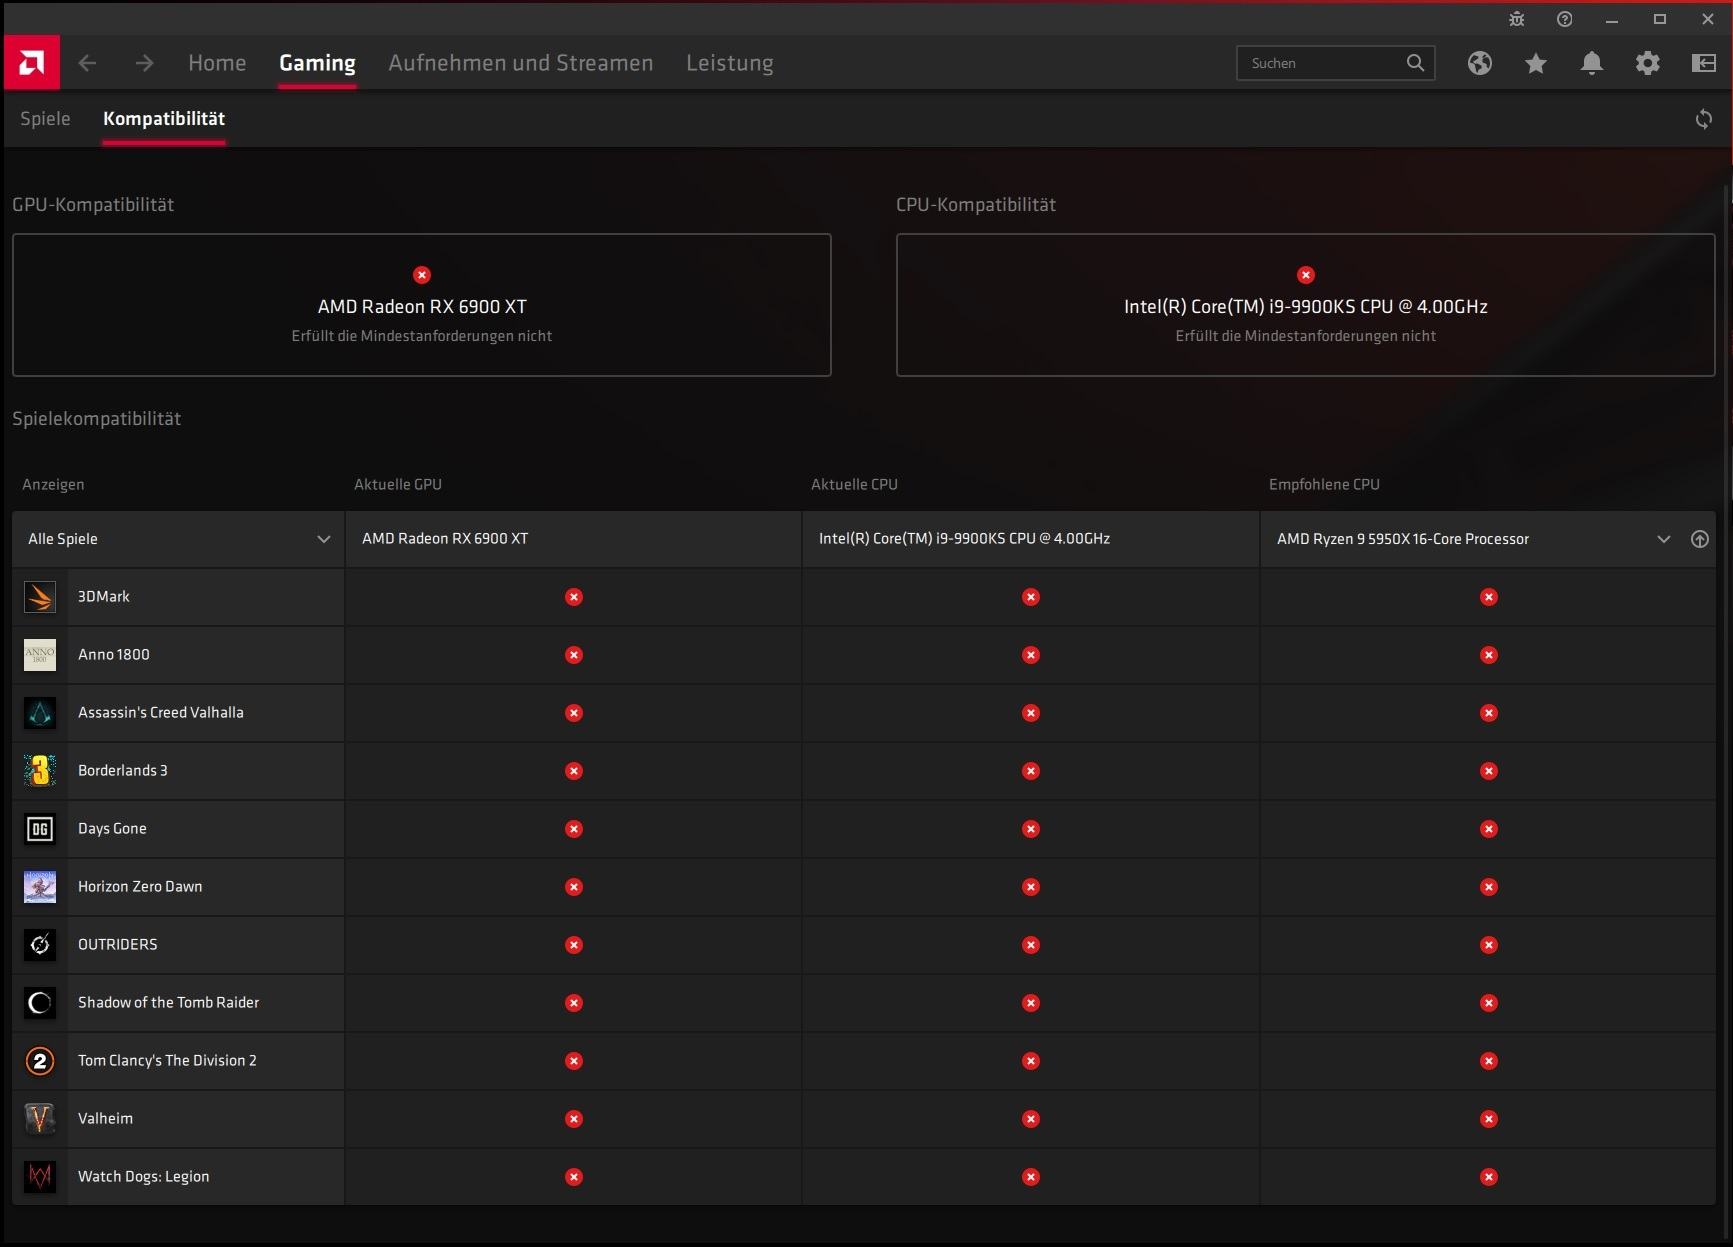Click the Shadow of the Tomb Raider icon
1733x1247 pixels.
click(x=40, y=1003)
